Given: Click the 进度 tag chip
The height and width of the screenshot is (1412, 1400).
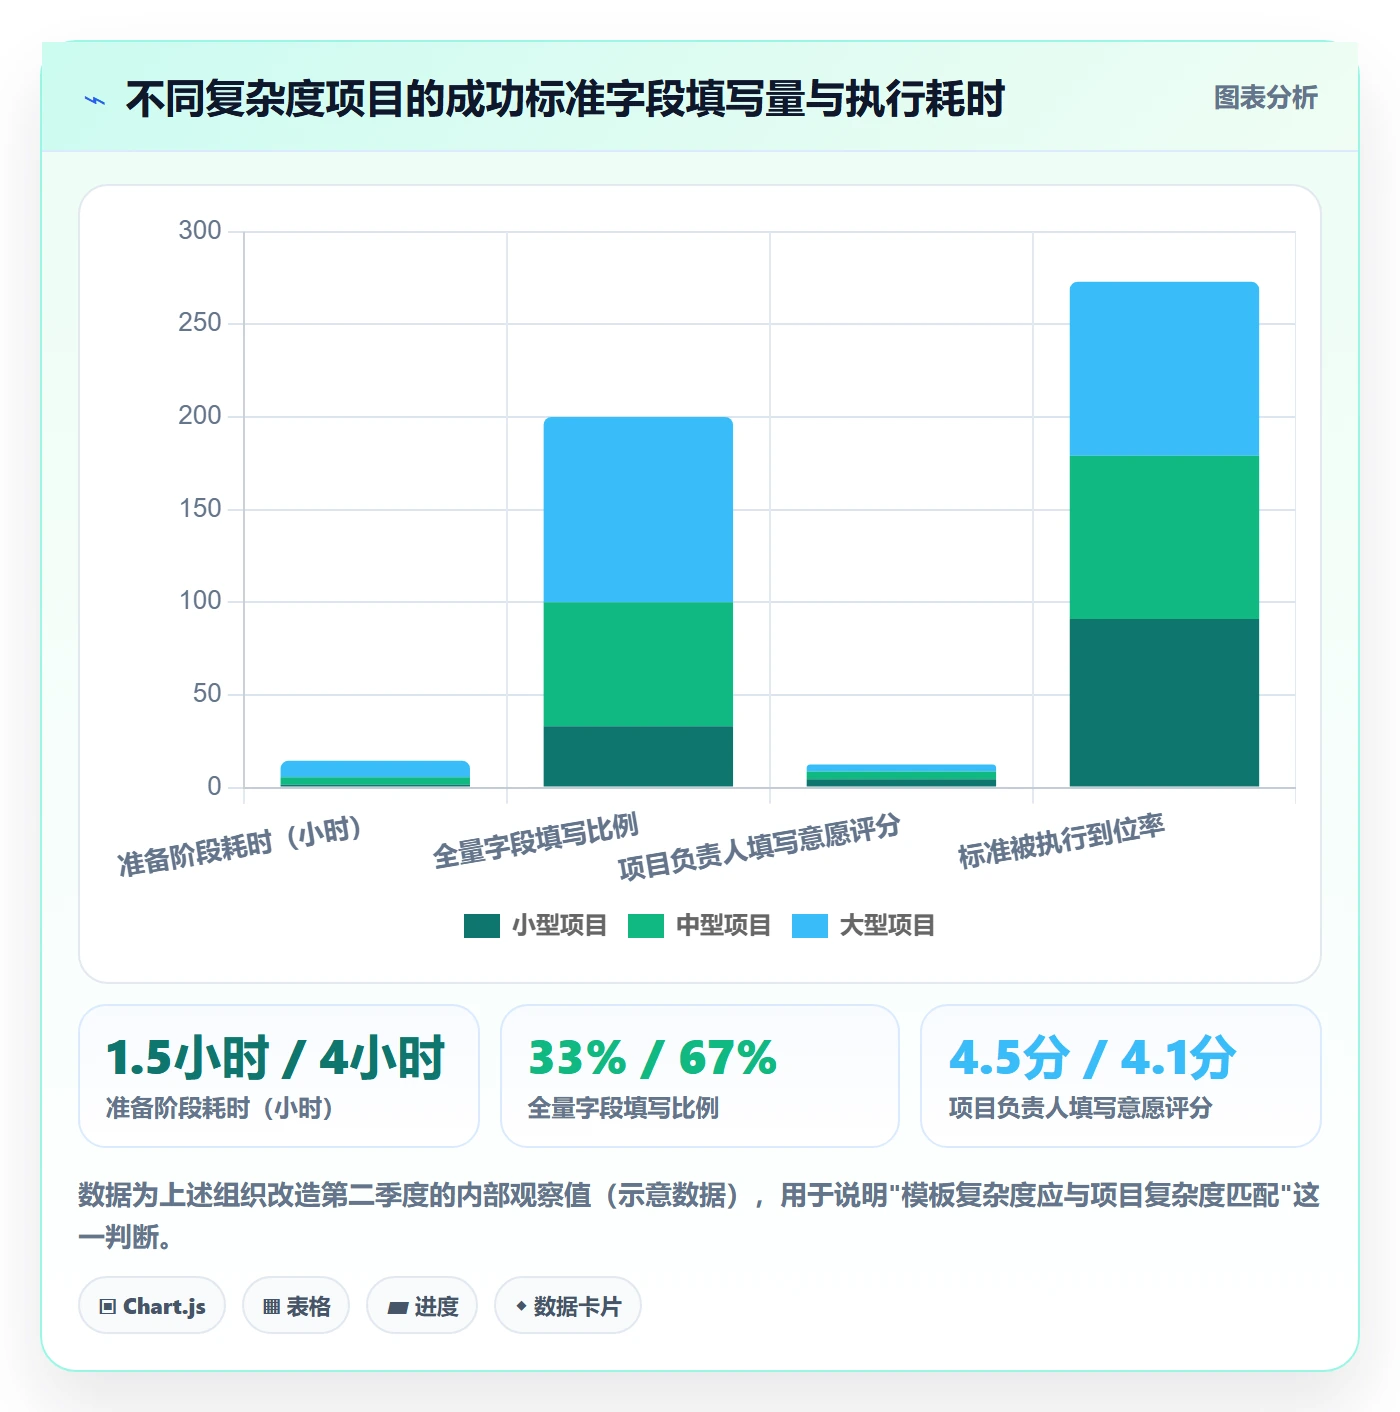Looking at the screenshot, I should (x=422, y=1306).
